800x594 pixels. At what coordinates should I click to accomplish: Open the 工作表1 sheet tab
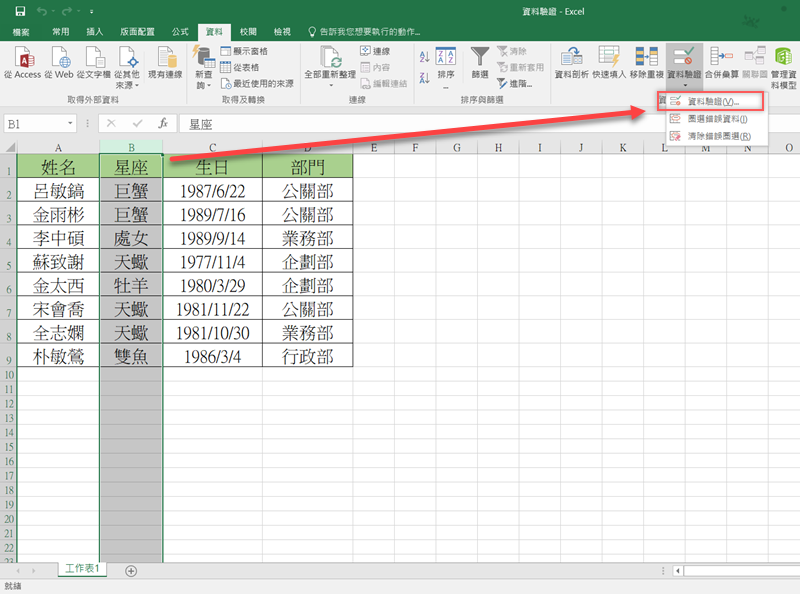83,569
